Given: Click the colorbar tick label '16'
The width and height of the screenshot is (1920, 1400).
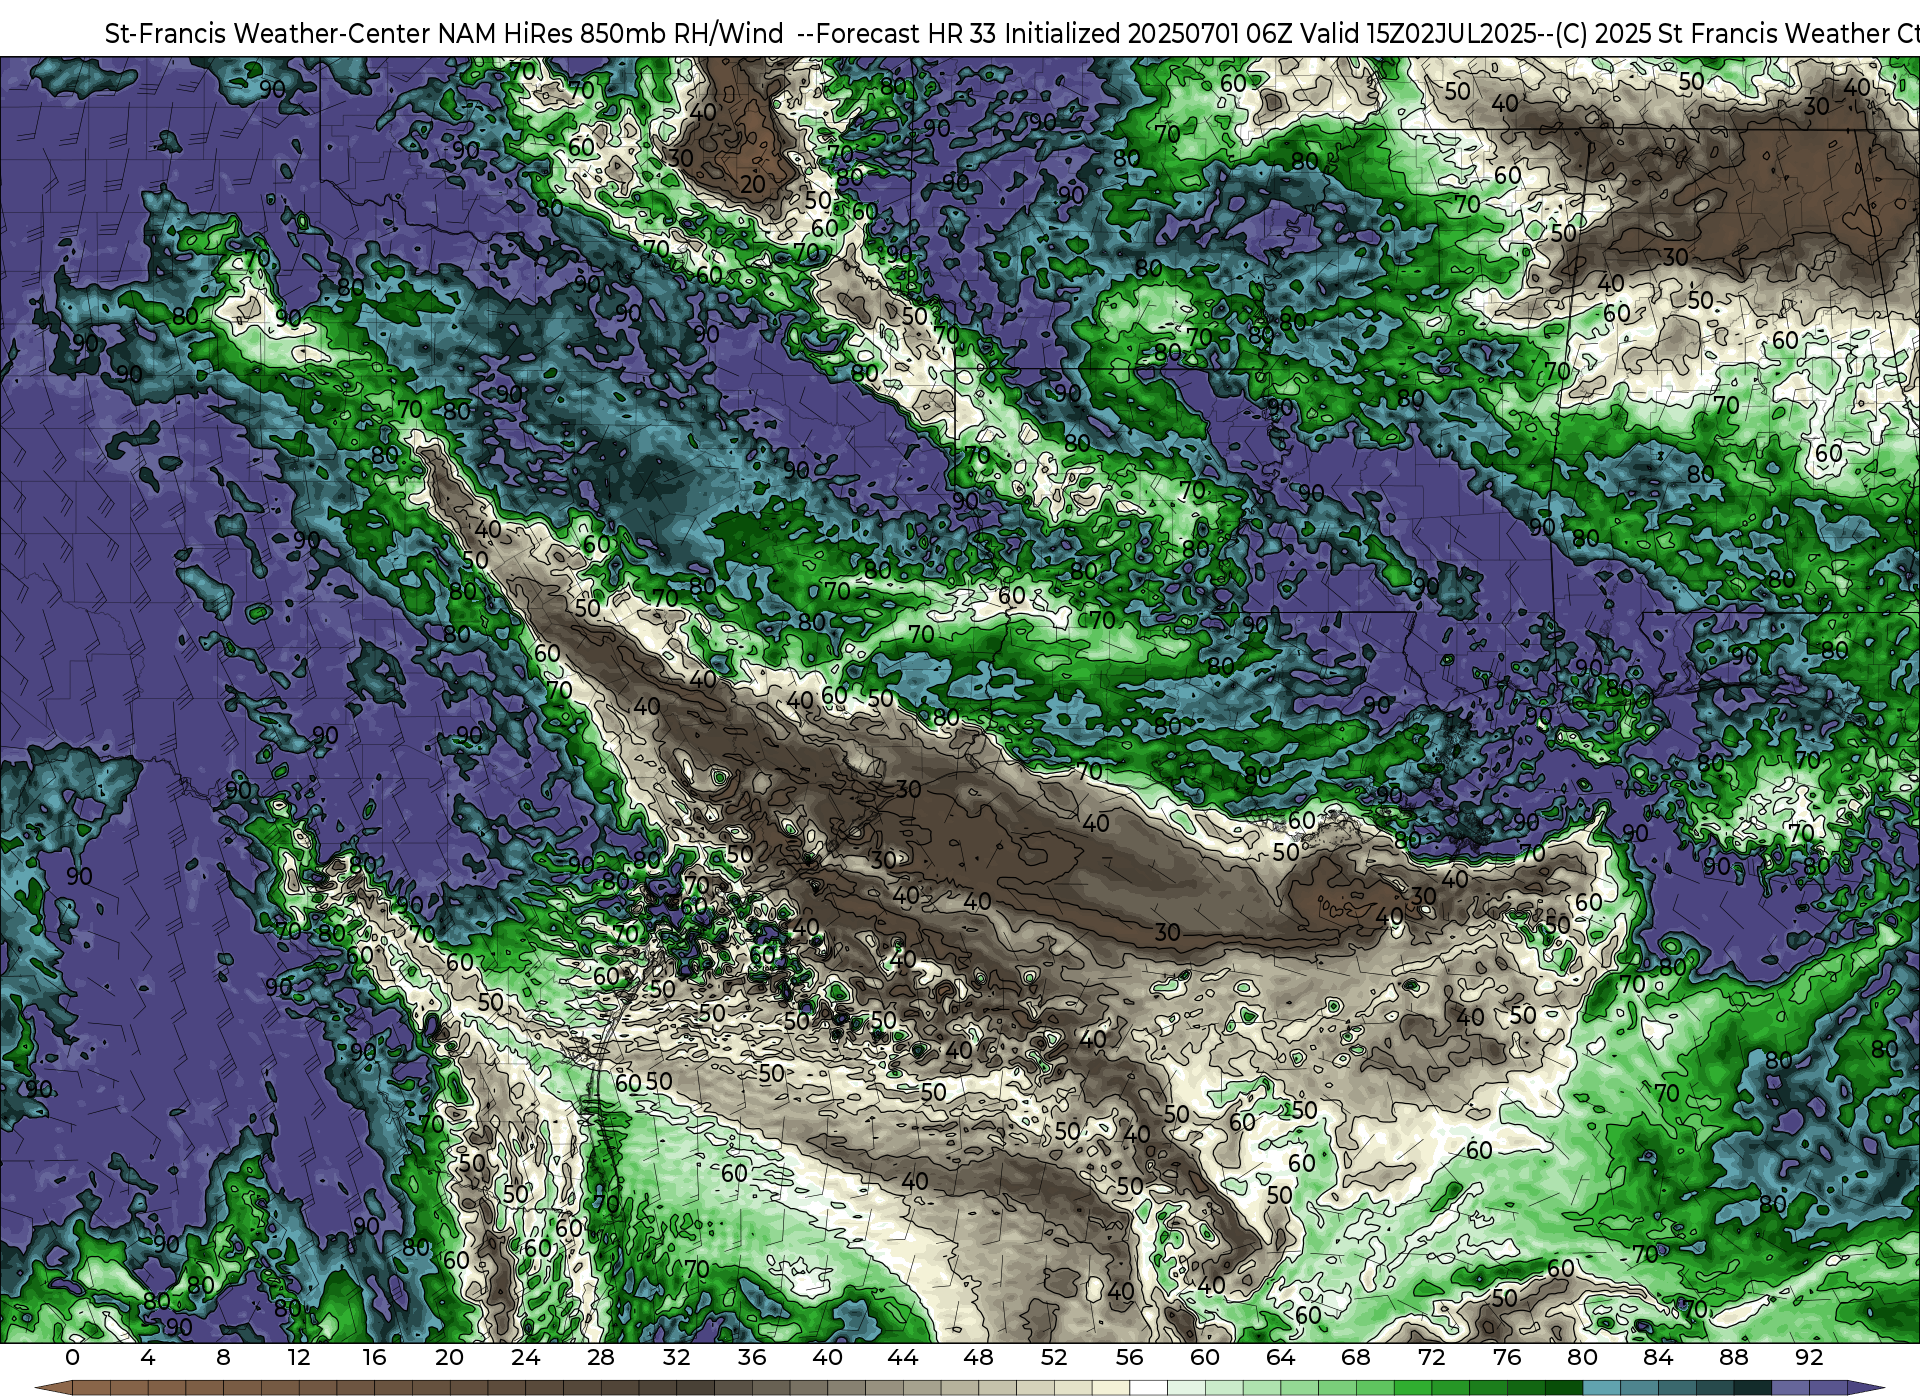Looking at the screenshot, I should pyautogui.click(x=374, y=1358).
